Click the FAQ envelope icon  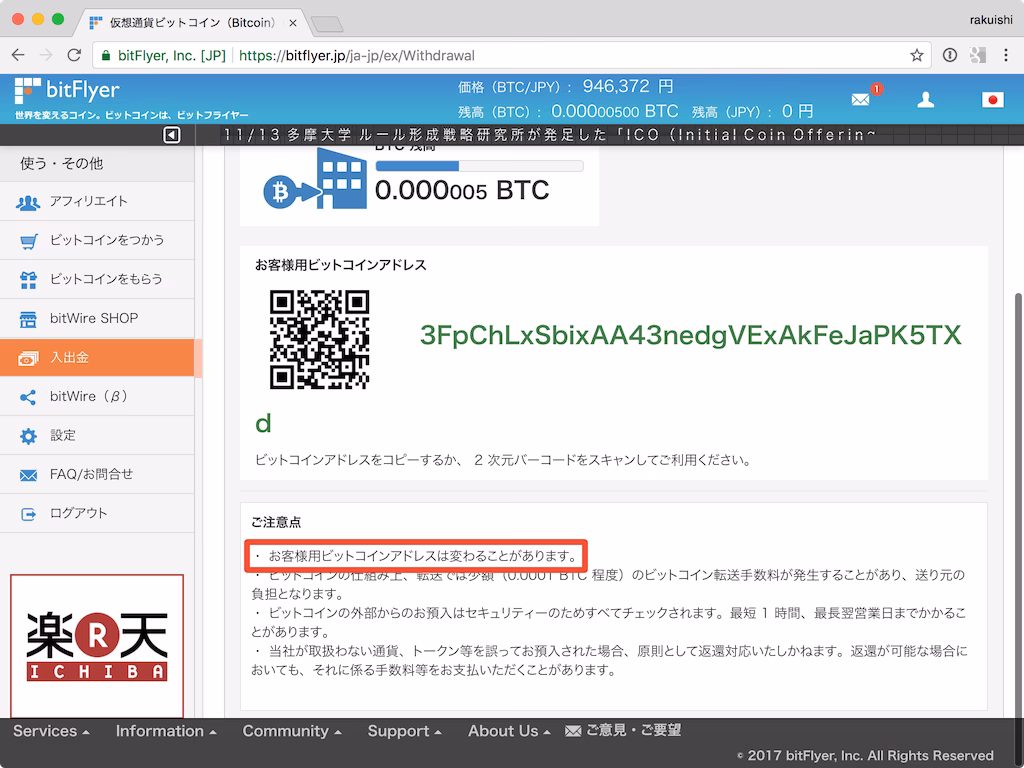(28, 475)
